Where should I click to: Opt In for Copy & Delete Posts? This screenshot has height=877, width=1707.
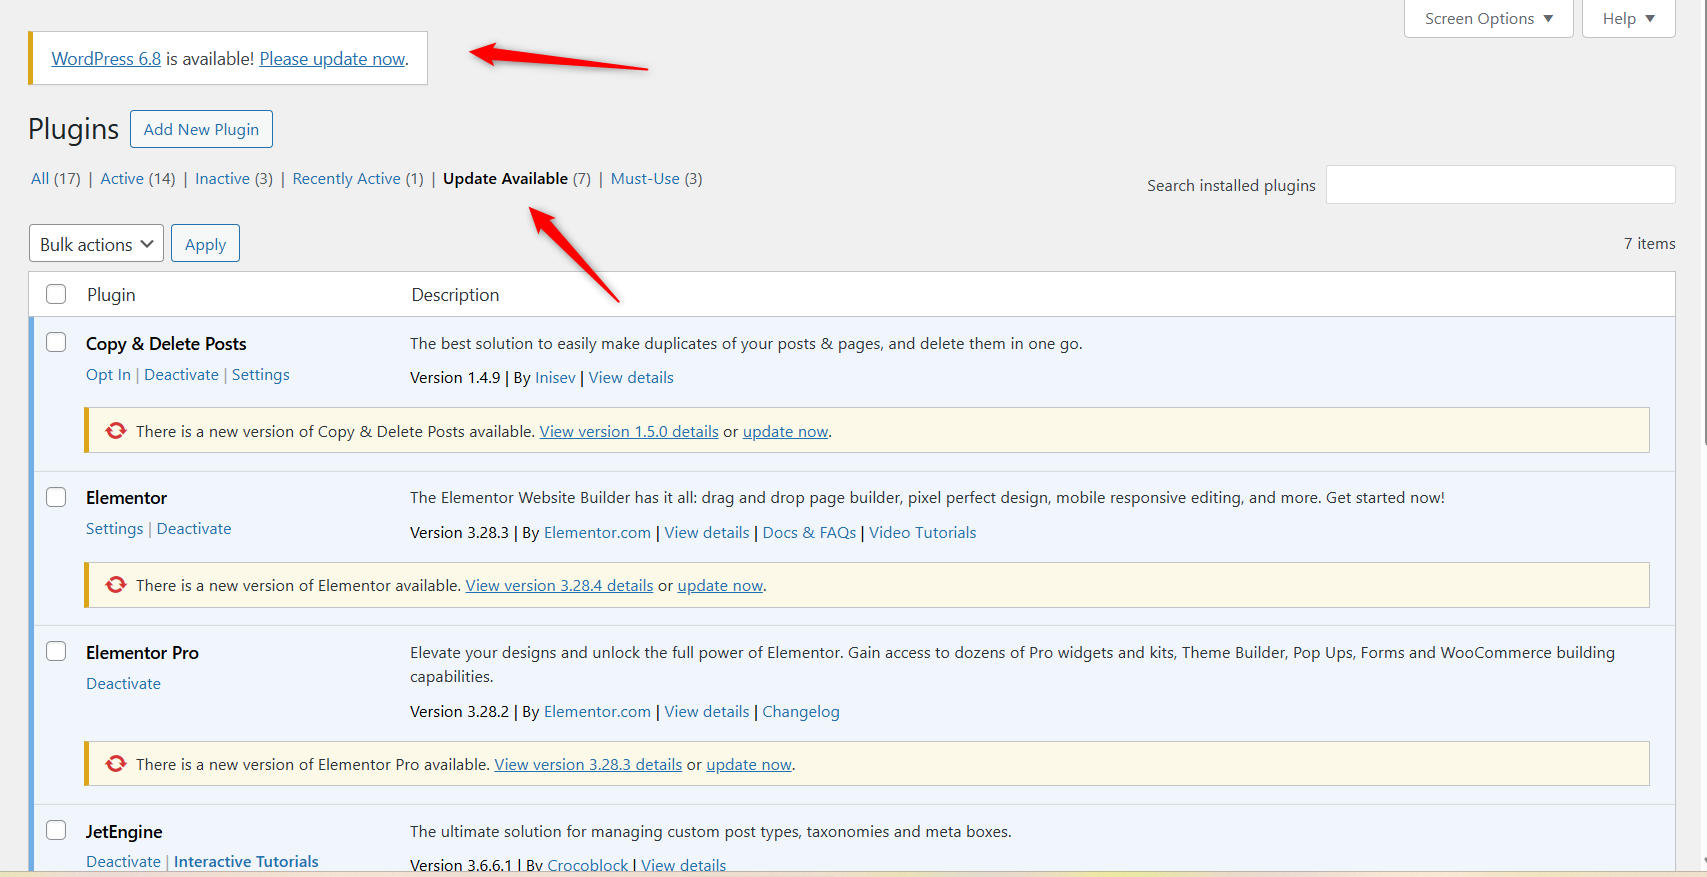[108, 375]
